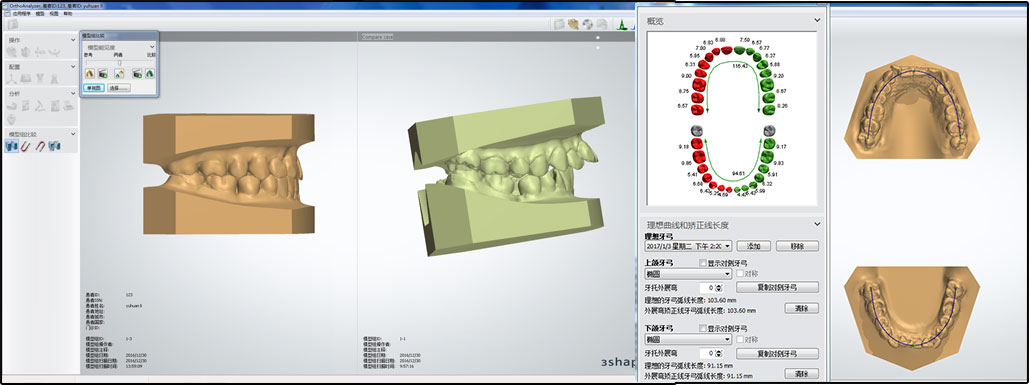Click the green histogram icon in top toolbar
This screenshot has width=1030, height=385.
point(621,24)
